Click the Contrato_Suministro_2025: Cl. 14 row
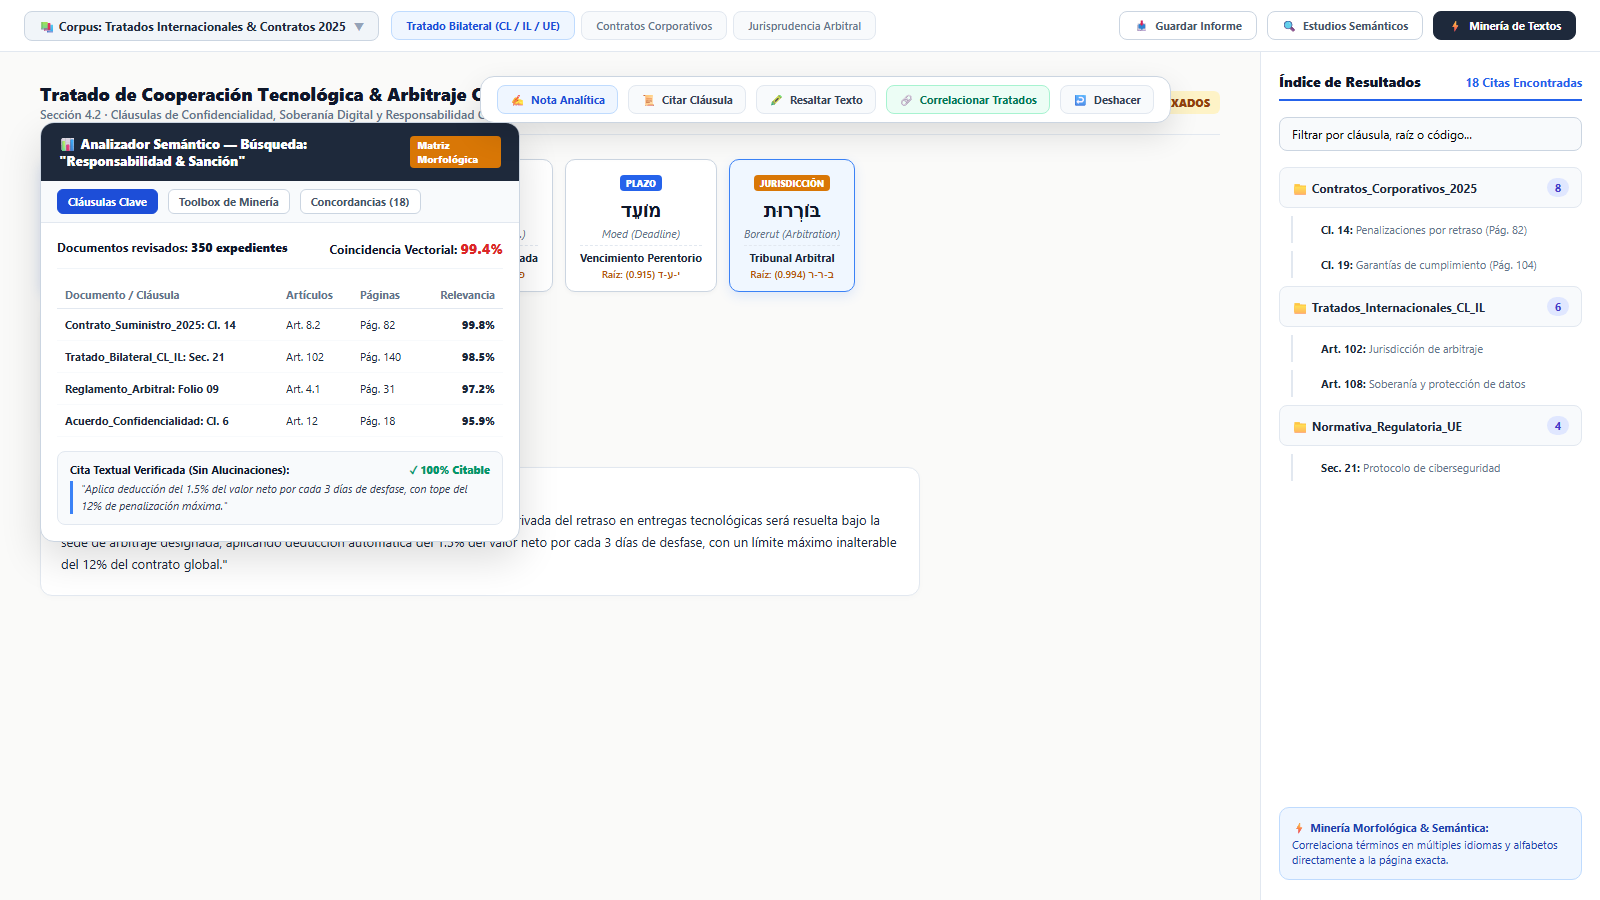This screenshot has height=900, width=1600. tap(280, 325)
